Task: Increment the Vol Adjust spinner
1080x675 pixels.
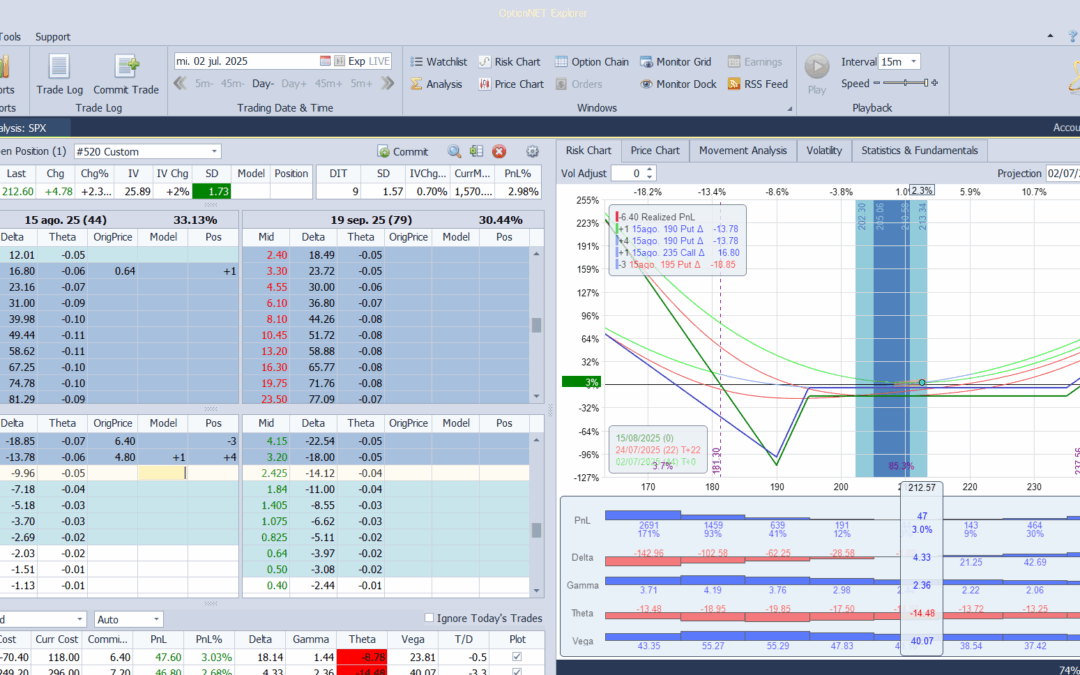Action: tap(650, 169)
